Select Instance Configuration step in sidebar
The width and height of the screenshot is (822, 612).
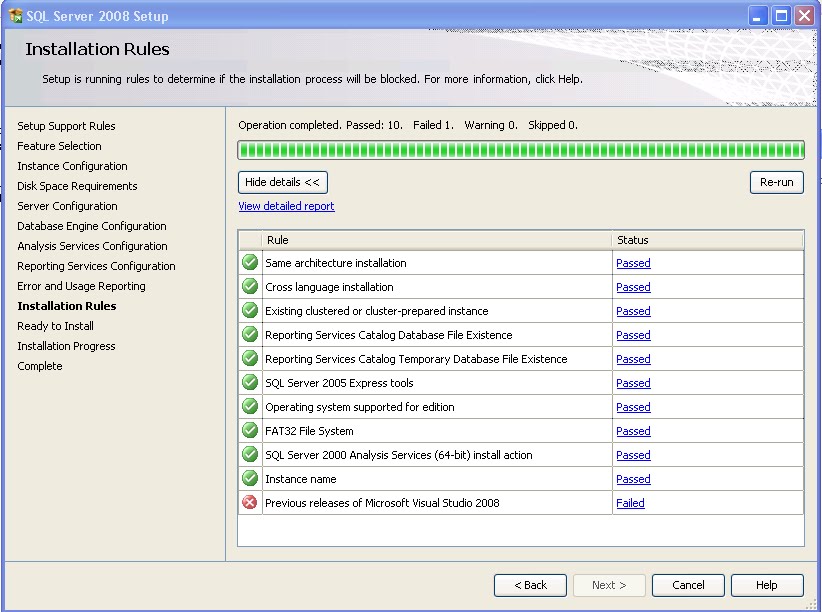tap(72, 166)
